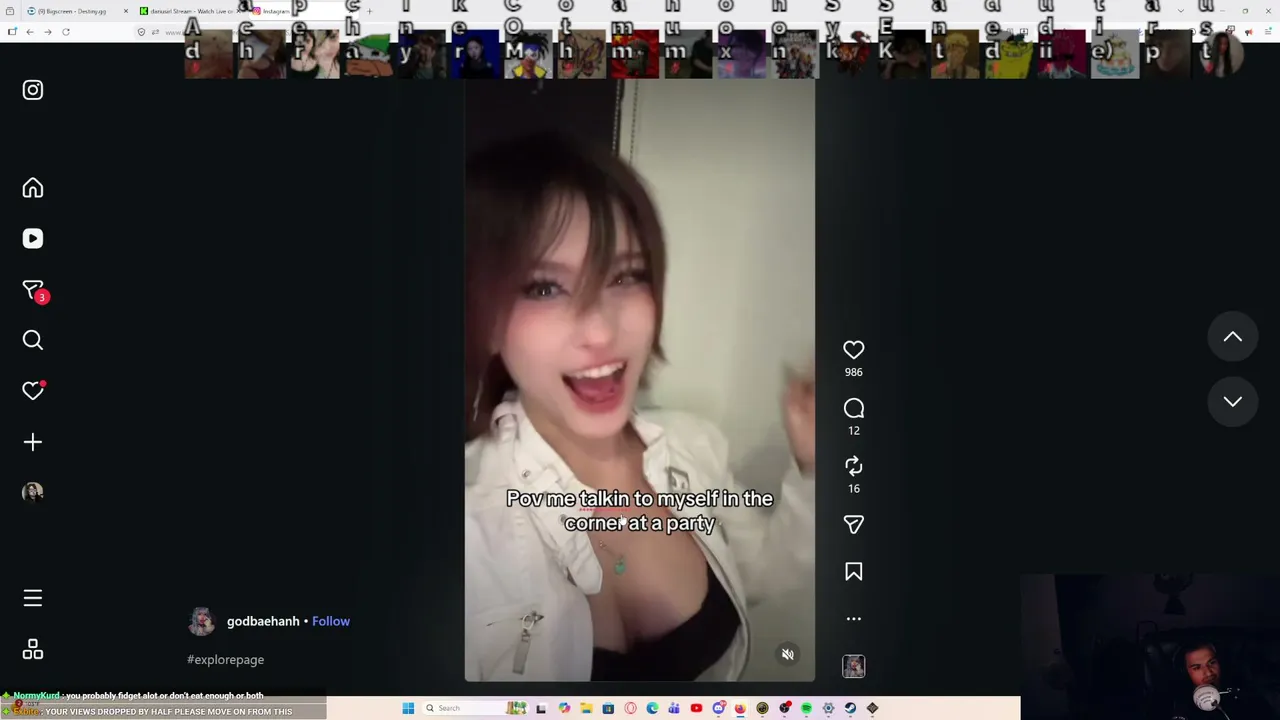Open Steam from the taskbar
1280x720 pixels.
click(850, 708)
